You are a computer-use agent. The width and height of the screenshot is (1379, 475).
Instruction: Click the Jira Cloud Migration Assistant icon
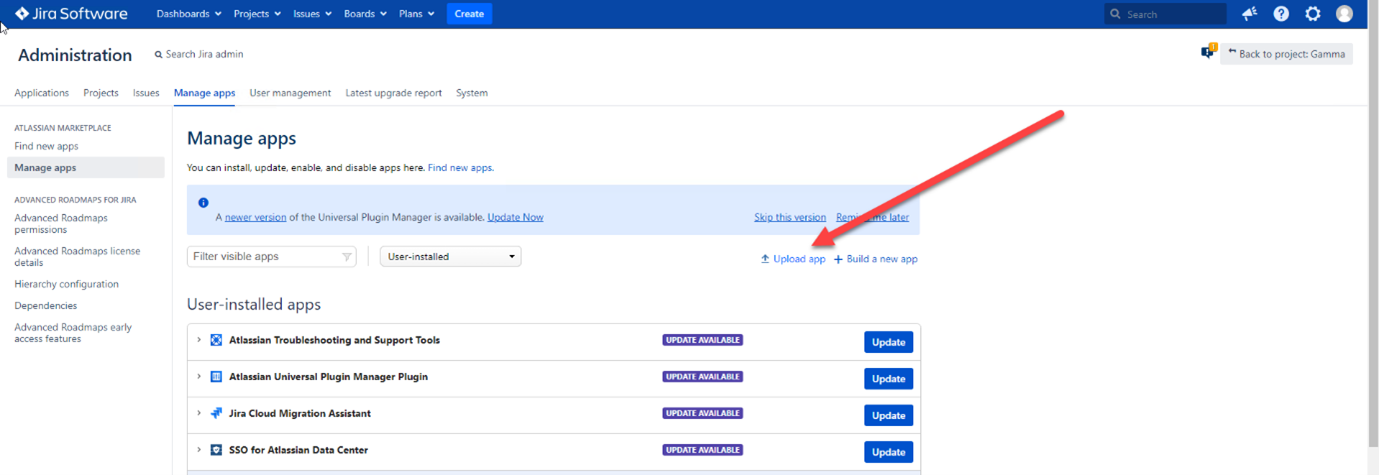(216, 414)
